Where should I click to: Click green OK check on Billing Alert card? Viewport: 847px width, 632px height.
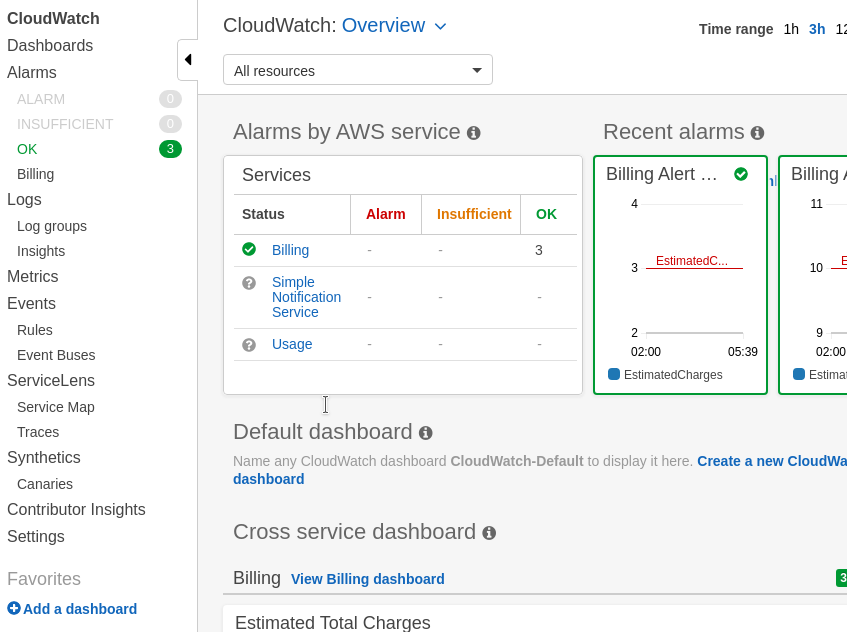tap(741, 174)
